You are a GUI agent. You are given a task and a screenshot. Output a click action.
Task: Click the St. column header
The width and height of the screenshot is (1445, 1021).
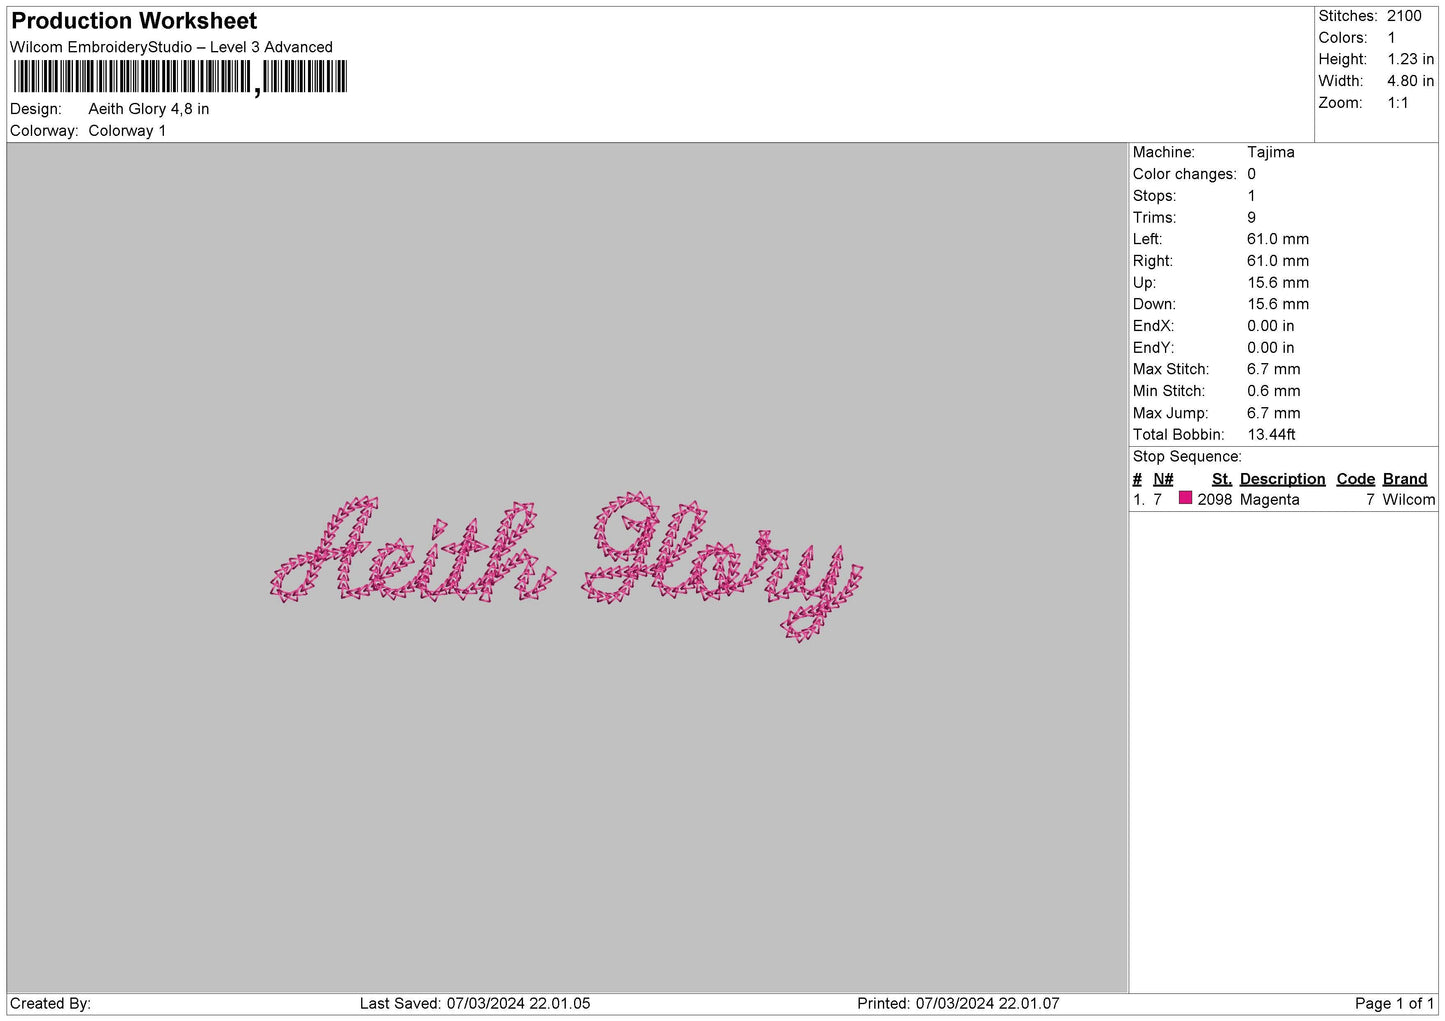pyautogui.click(x=1221, y=479)
